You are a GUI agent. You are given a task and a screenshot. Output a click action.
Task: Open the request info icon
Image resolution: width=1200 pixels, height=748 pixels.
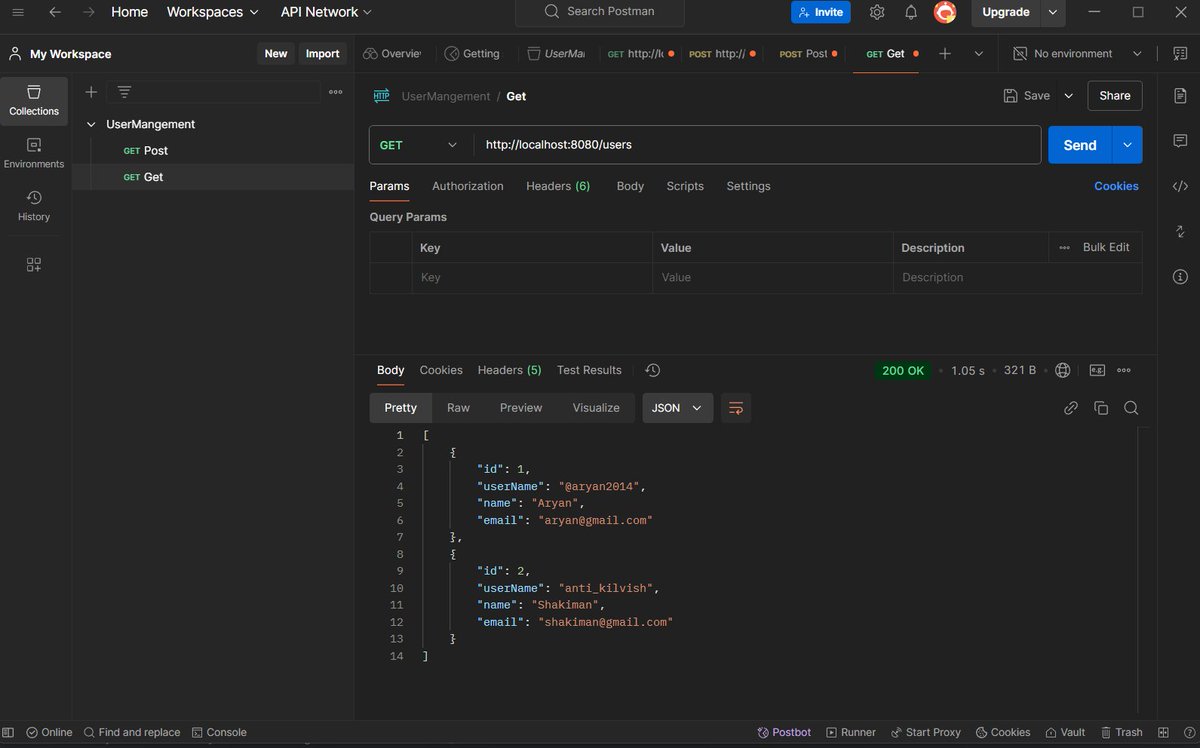[1180, 277]
